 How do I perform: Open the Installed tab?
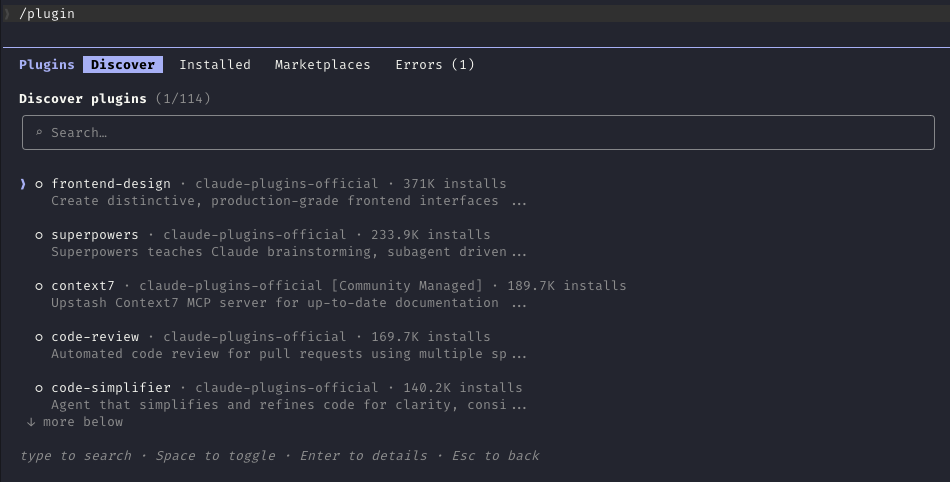(215, 65)
